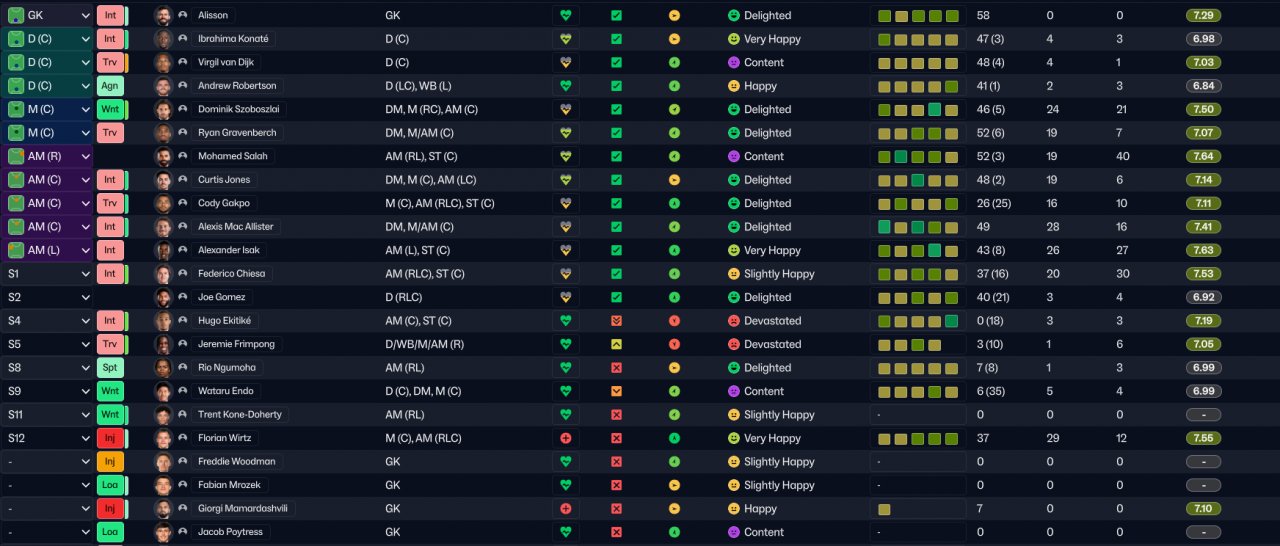Toggle Rio Ngumoha's red X availability box
The height and width of the screenshot is (546, 1280).
click(x=616, y=368)
